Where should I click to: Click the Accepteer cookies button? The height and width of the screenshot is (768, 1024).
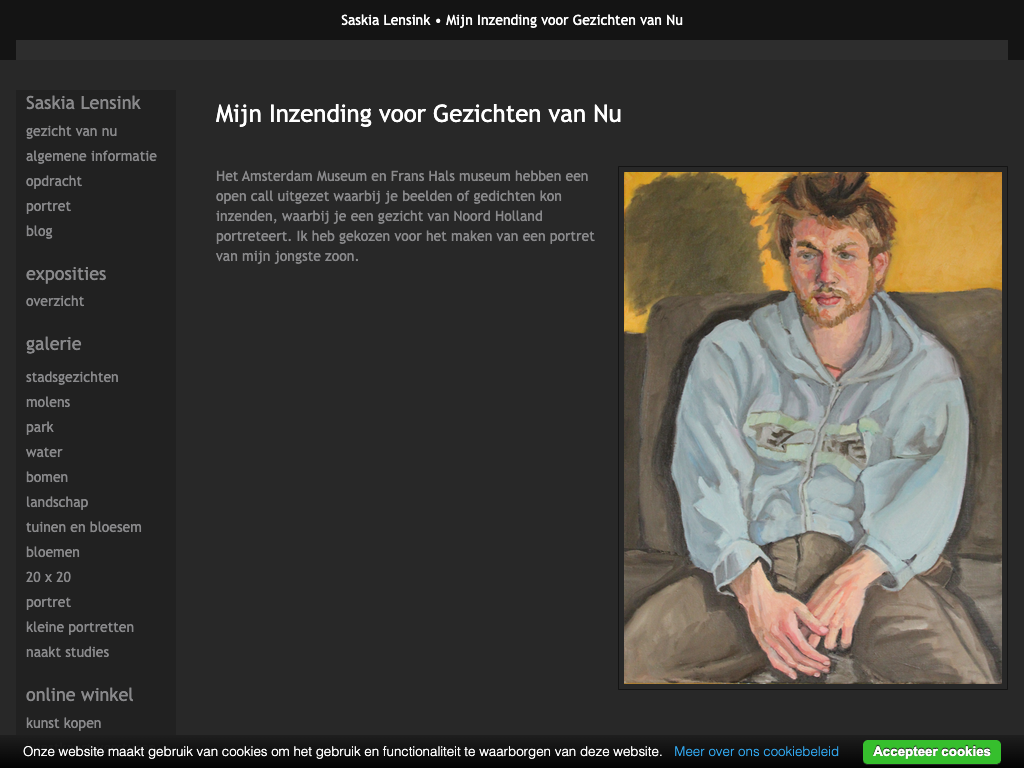pos(931,752)
